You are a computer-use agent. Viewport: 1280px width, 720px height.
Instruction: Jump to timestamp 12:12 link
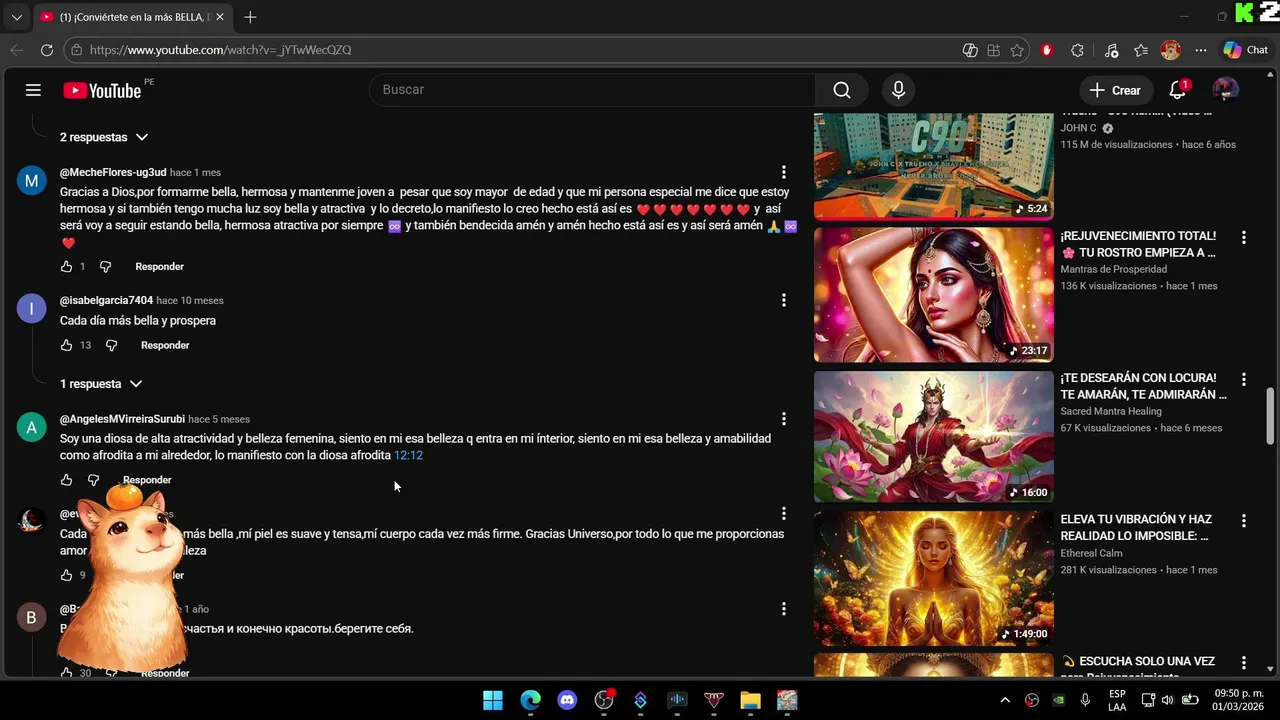pos(408,455)
